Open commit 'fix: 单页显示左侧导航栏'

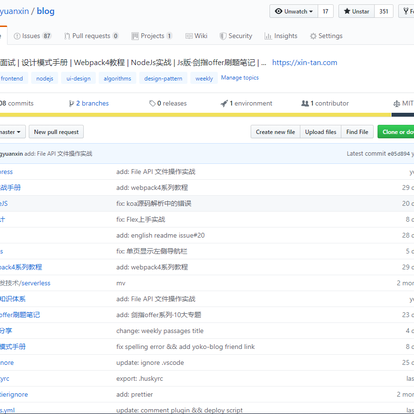(152, 251)
